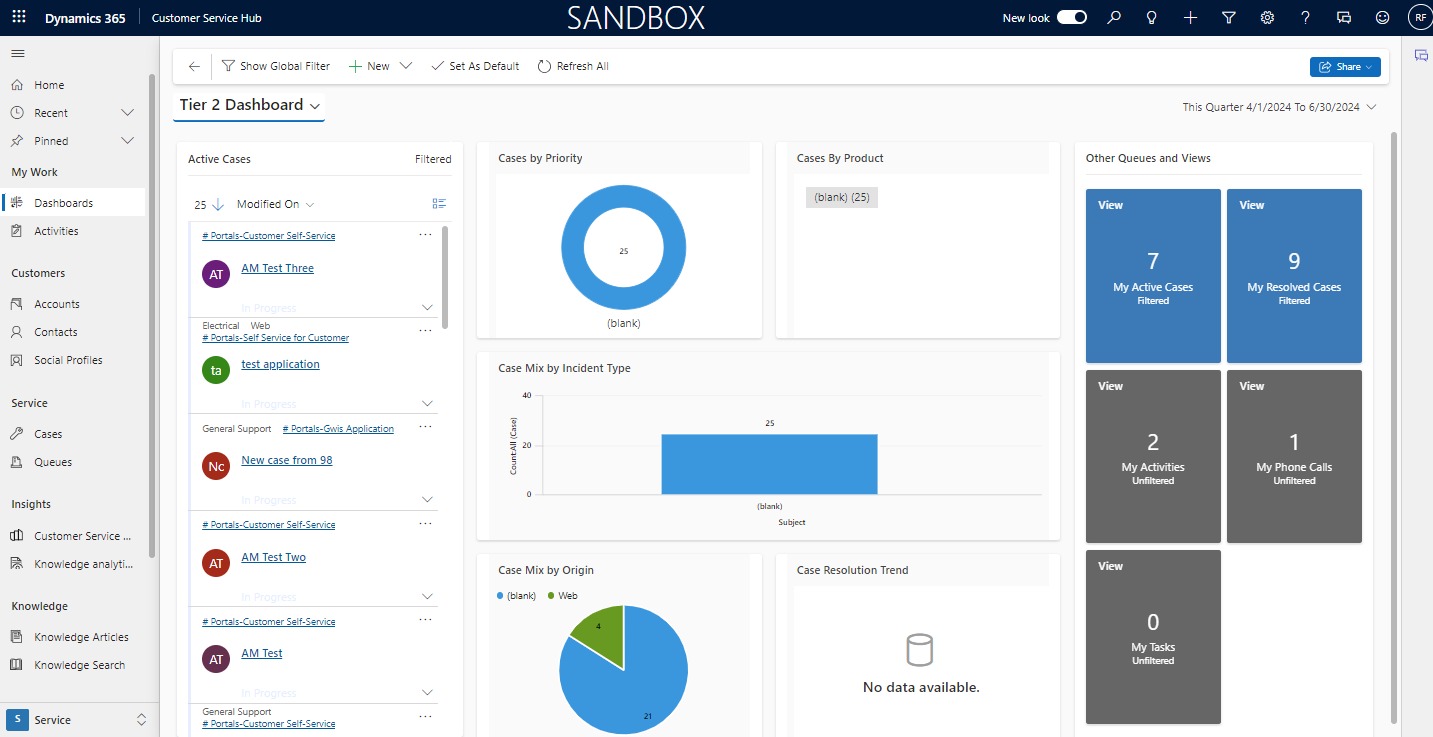Open the AM Test Three case
Screen dimensions: 1433x737
[277, 268]
